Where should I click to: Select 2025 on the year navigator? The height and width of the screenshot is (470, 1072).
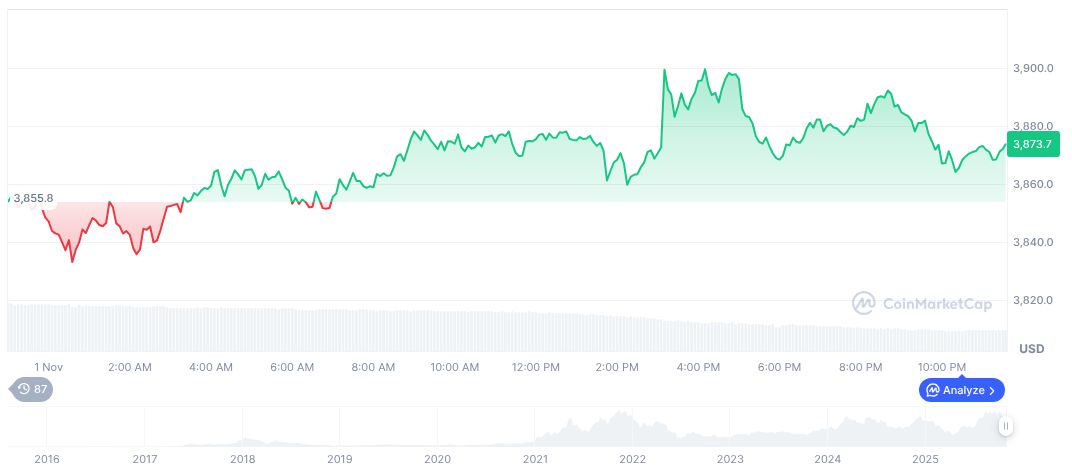pos(925,459)
